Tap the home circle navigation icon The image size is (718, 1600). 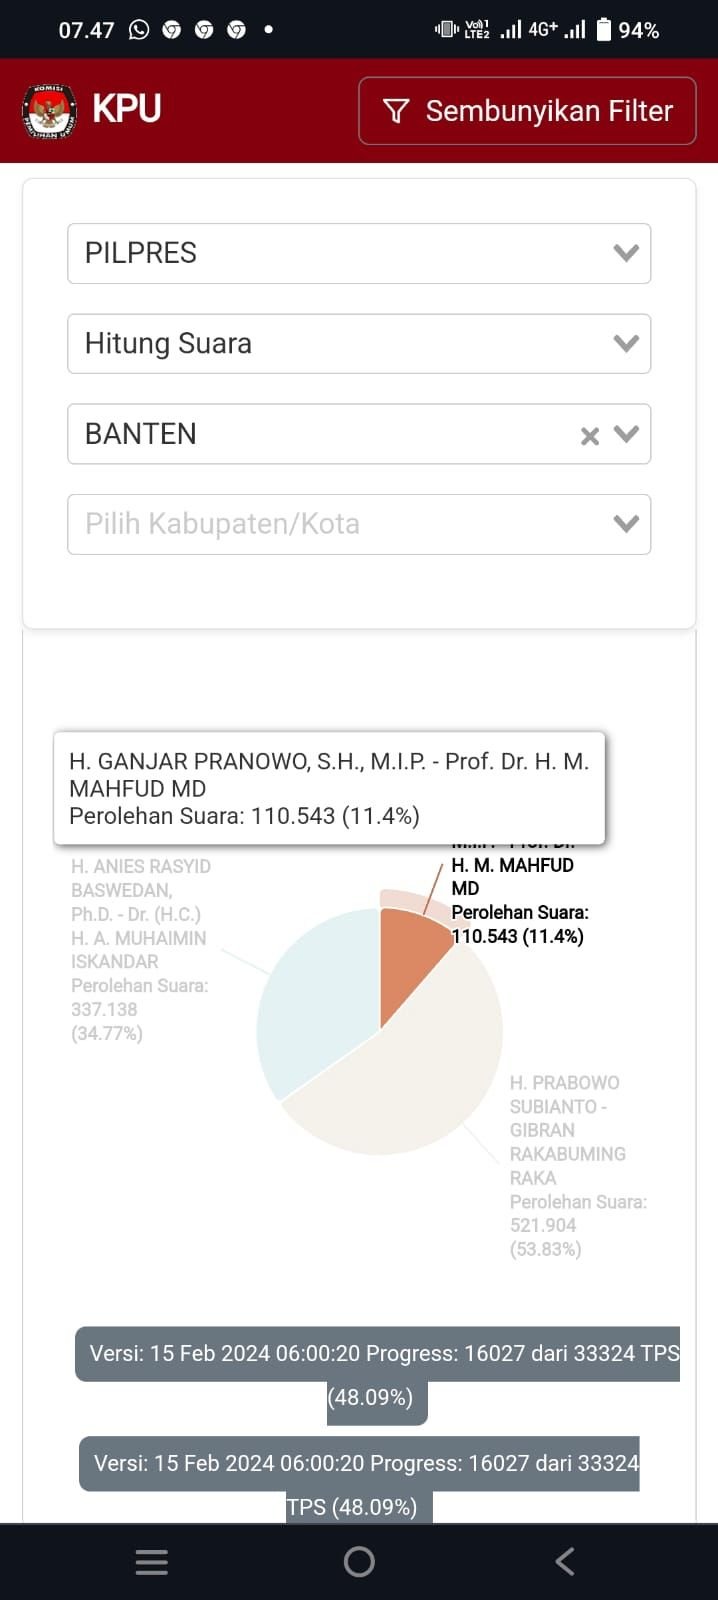[x=359, y=1560]
